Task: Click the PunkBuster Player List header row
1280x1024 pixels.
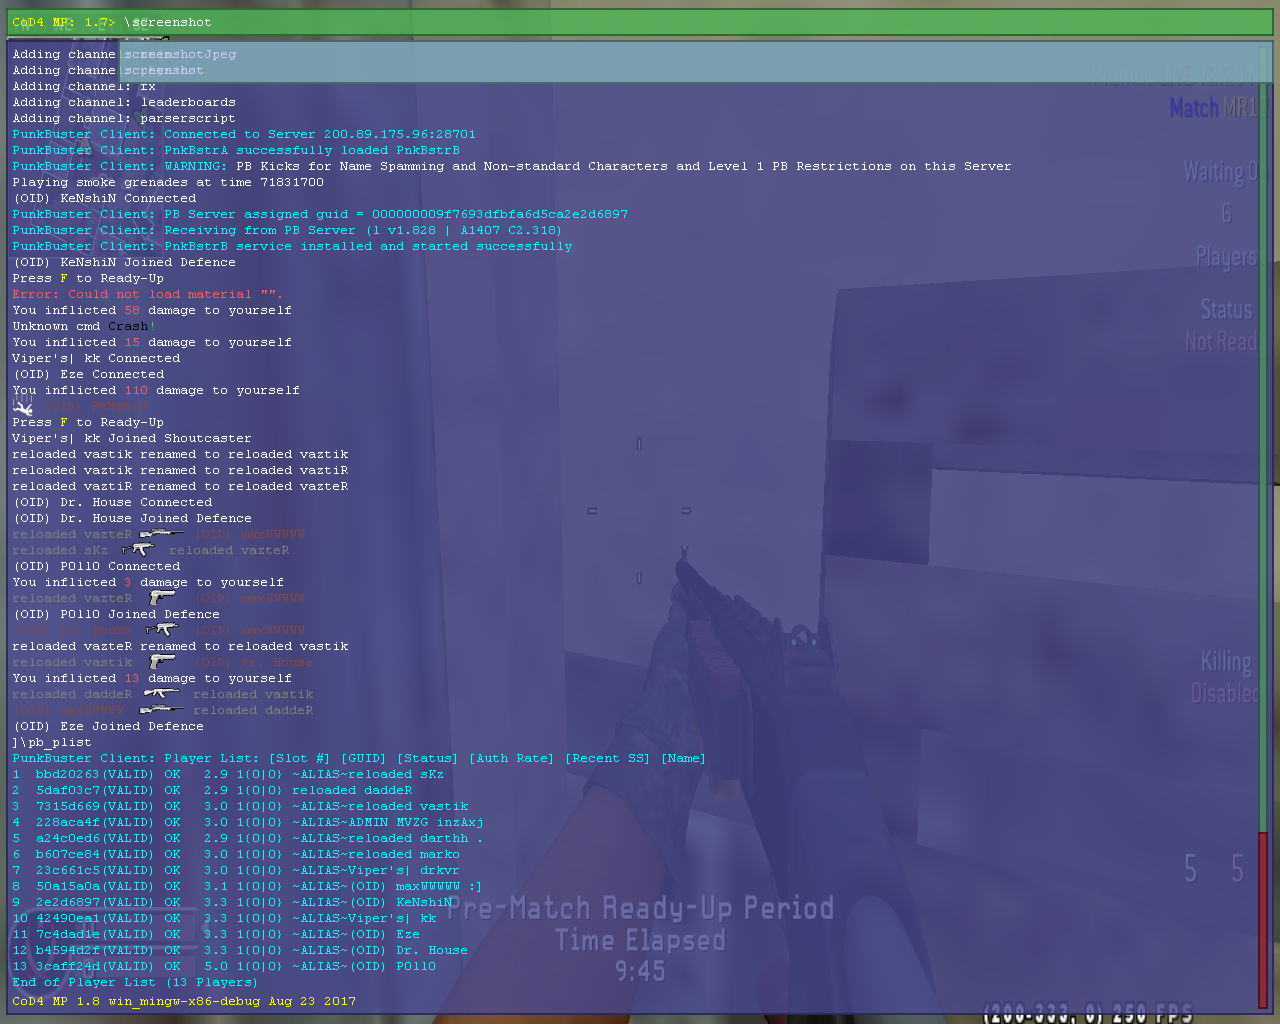Action: pyautogui.click(x=359, y=758)
